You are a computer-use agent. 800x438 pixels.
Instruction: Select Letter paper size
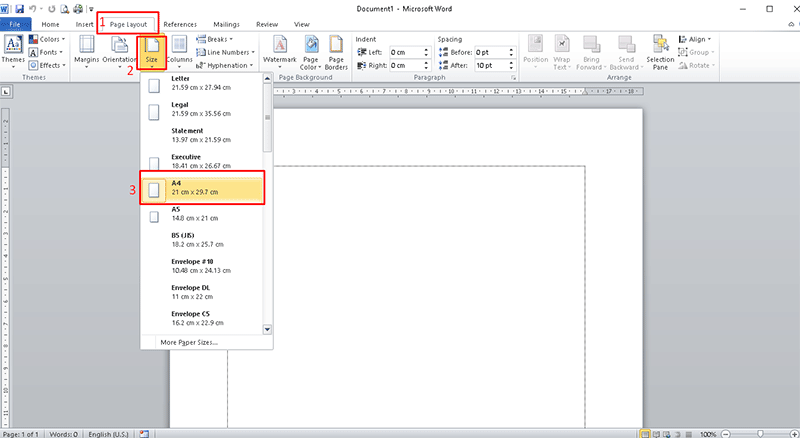coord(202,83)
